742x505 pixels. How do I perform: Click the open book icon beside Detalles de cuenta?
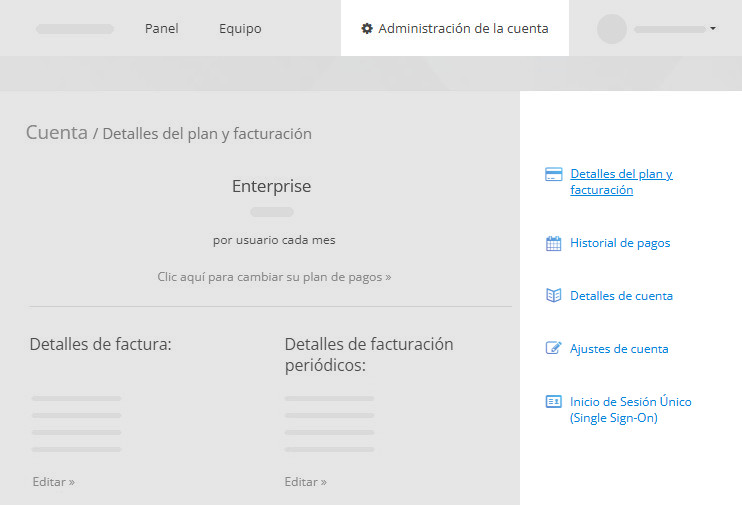click(x=554, y=295)
